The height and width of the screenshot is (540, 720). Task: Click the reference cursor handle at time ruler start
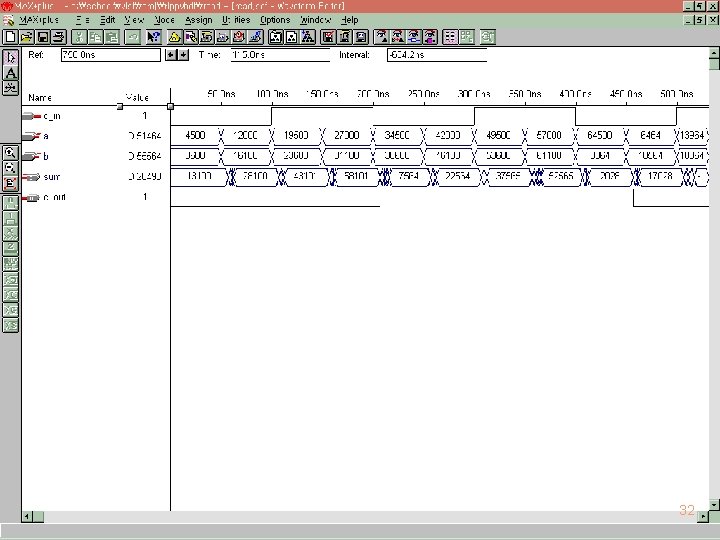click(x=170, y=107)
